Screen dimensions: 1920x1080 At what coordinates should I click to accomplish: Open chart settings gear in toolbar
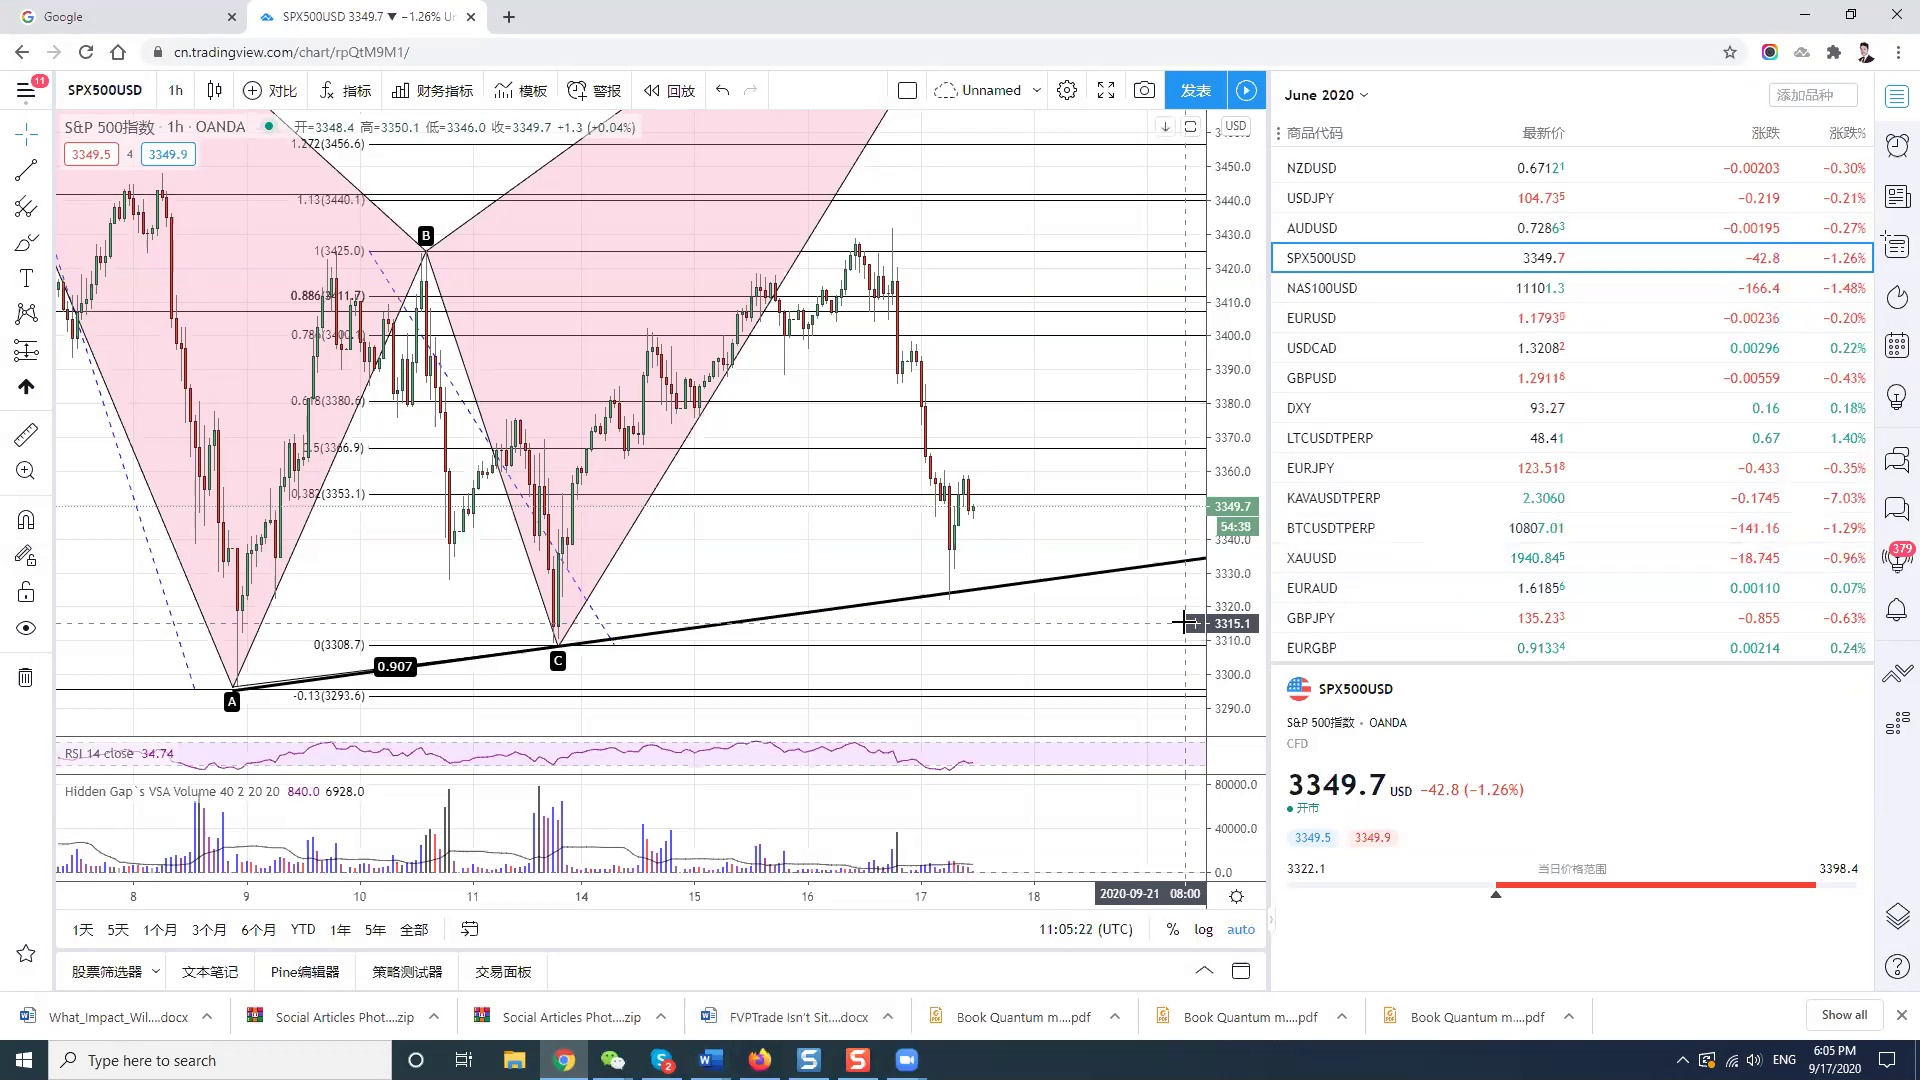1067,90
